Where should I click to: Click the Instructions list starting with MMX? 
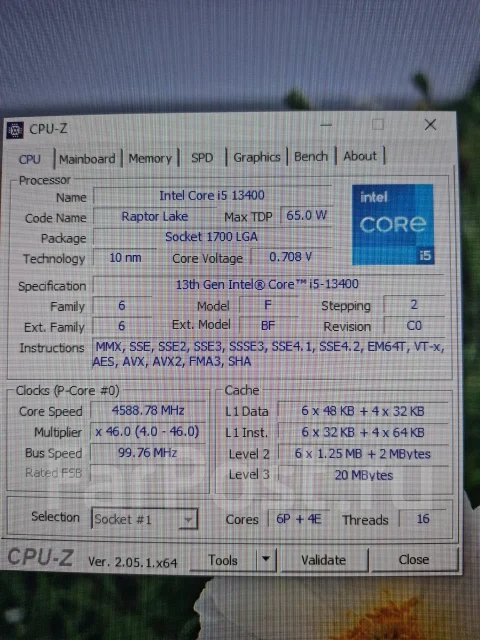tap(269, 354)
